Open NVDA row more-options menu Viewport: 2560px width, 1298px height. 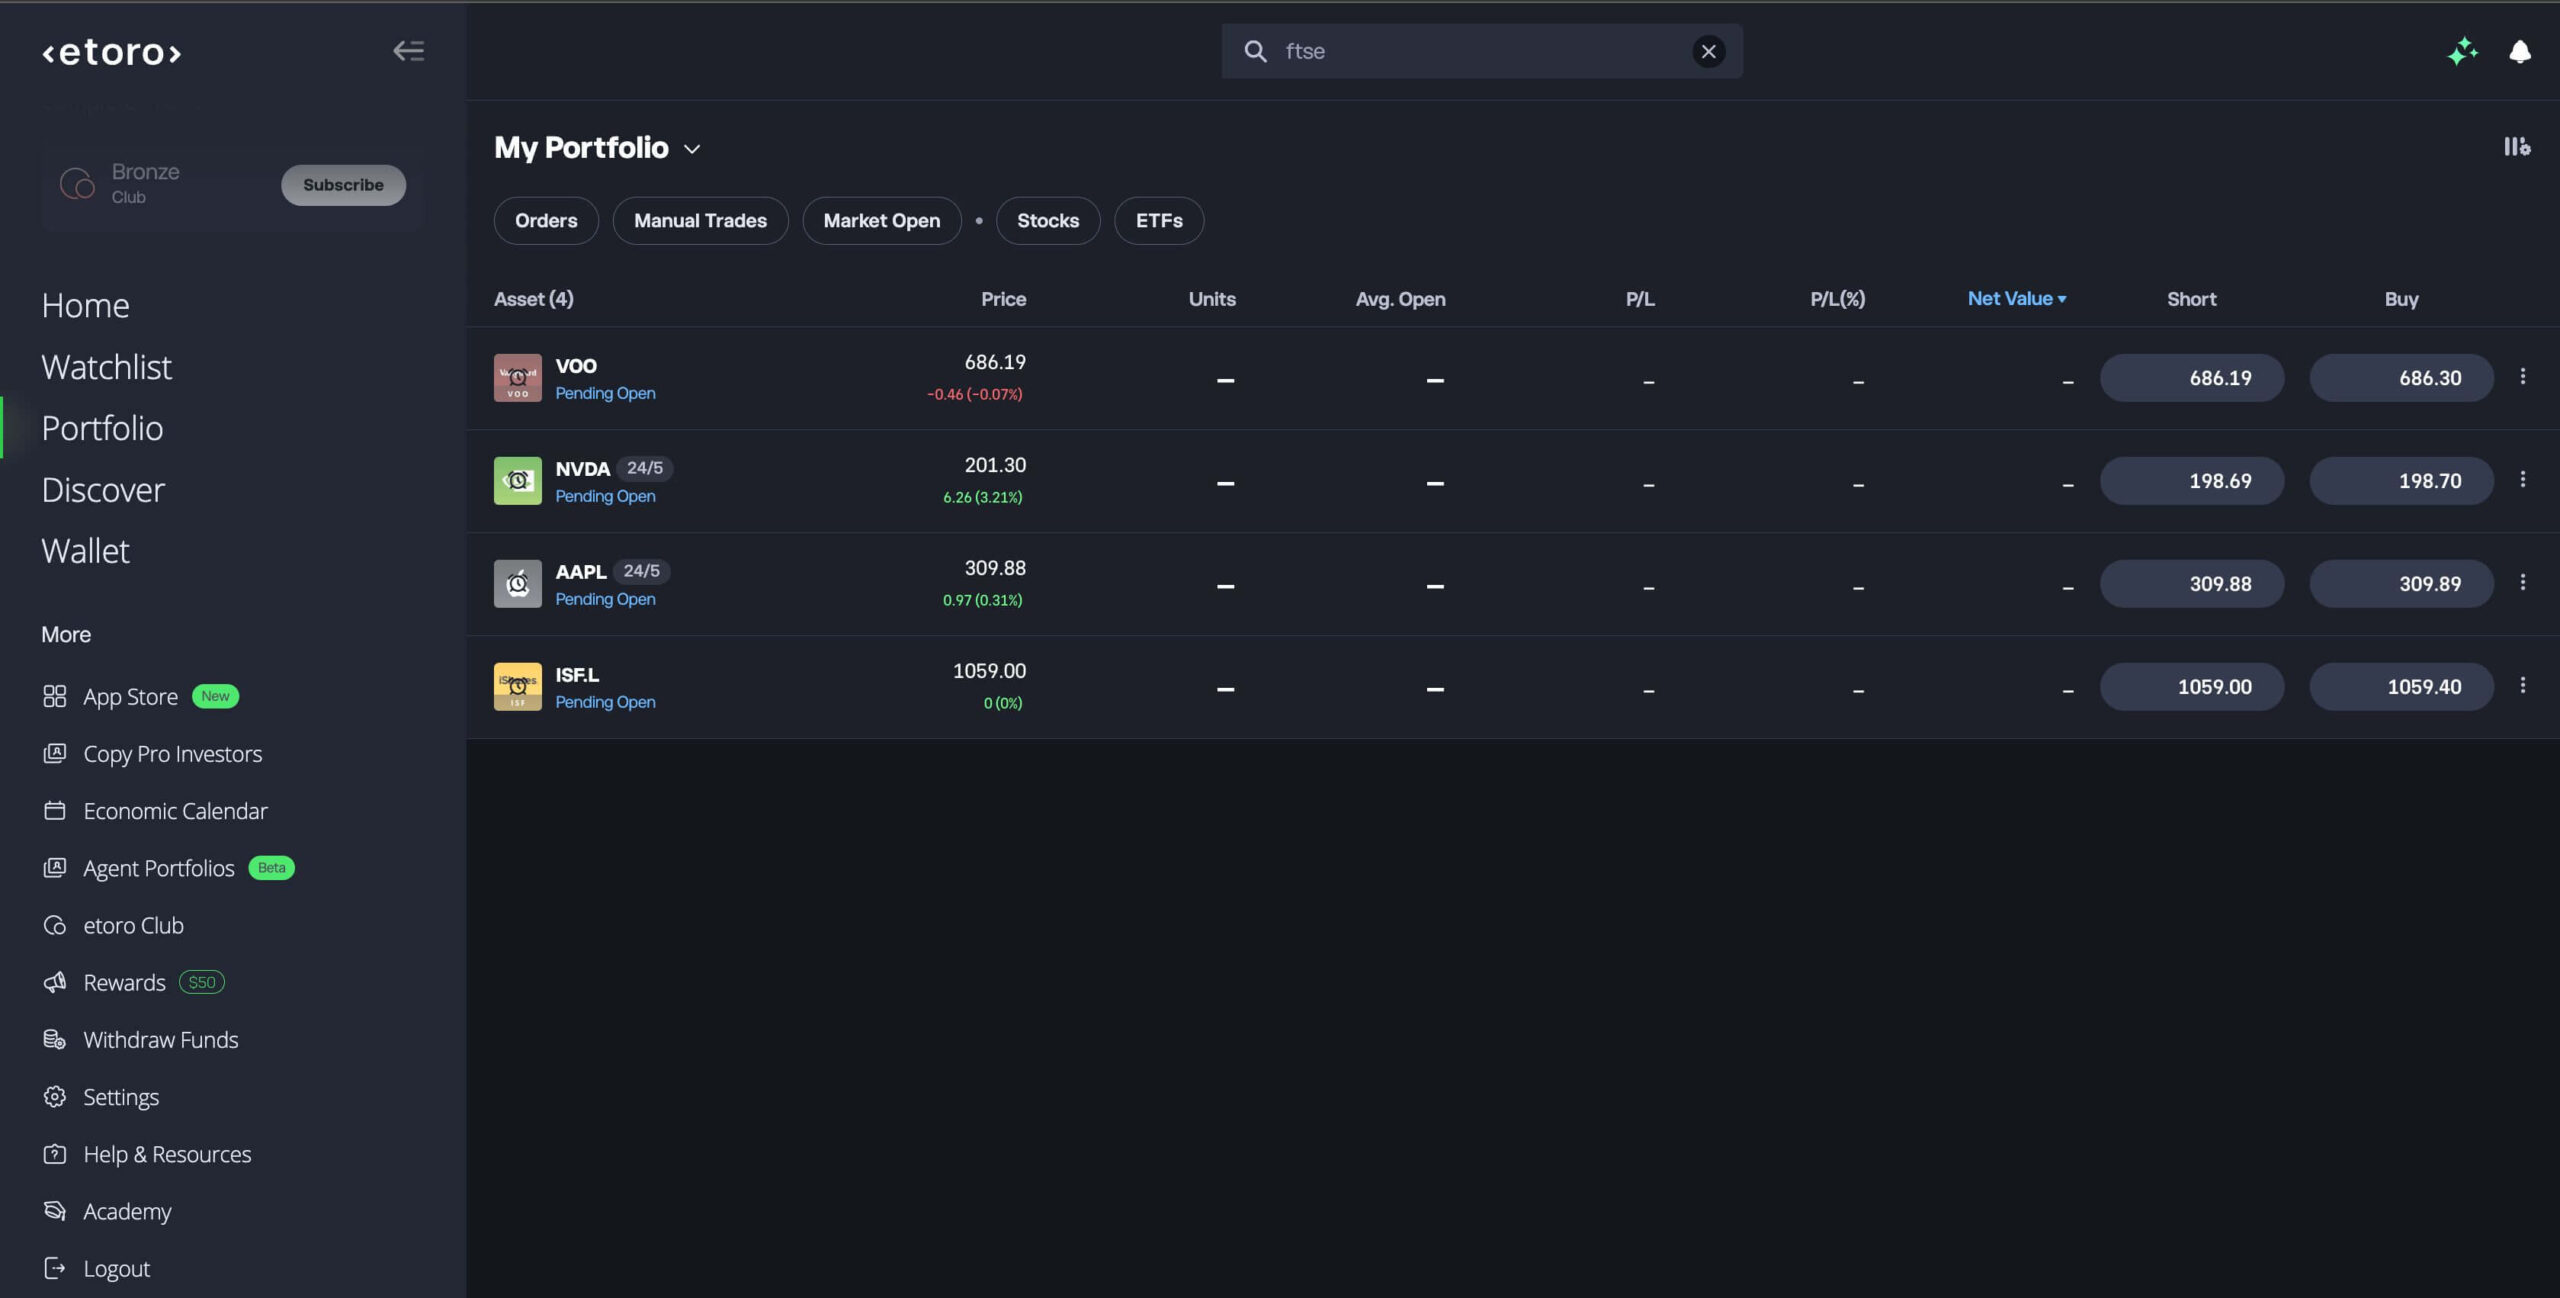tap(2523, 479)
